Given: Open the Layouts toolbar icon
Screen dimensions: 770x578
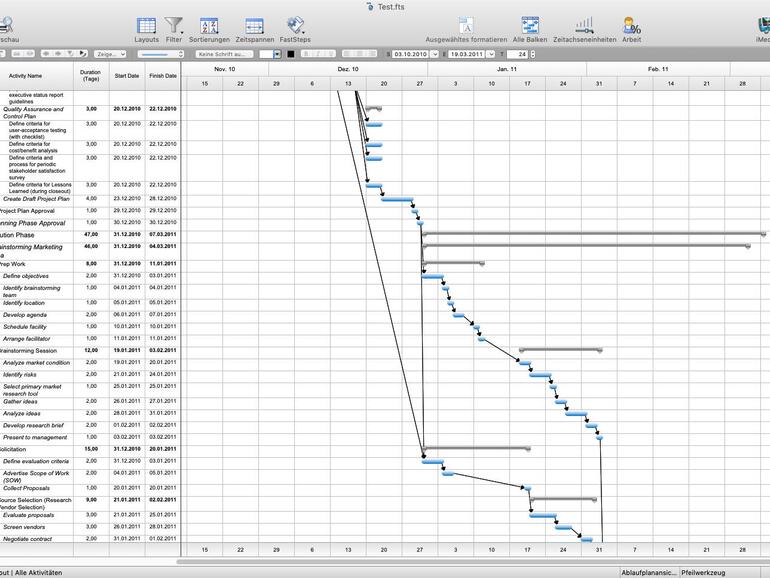Looking at the screenshot, I should click(146, 26).
